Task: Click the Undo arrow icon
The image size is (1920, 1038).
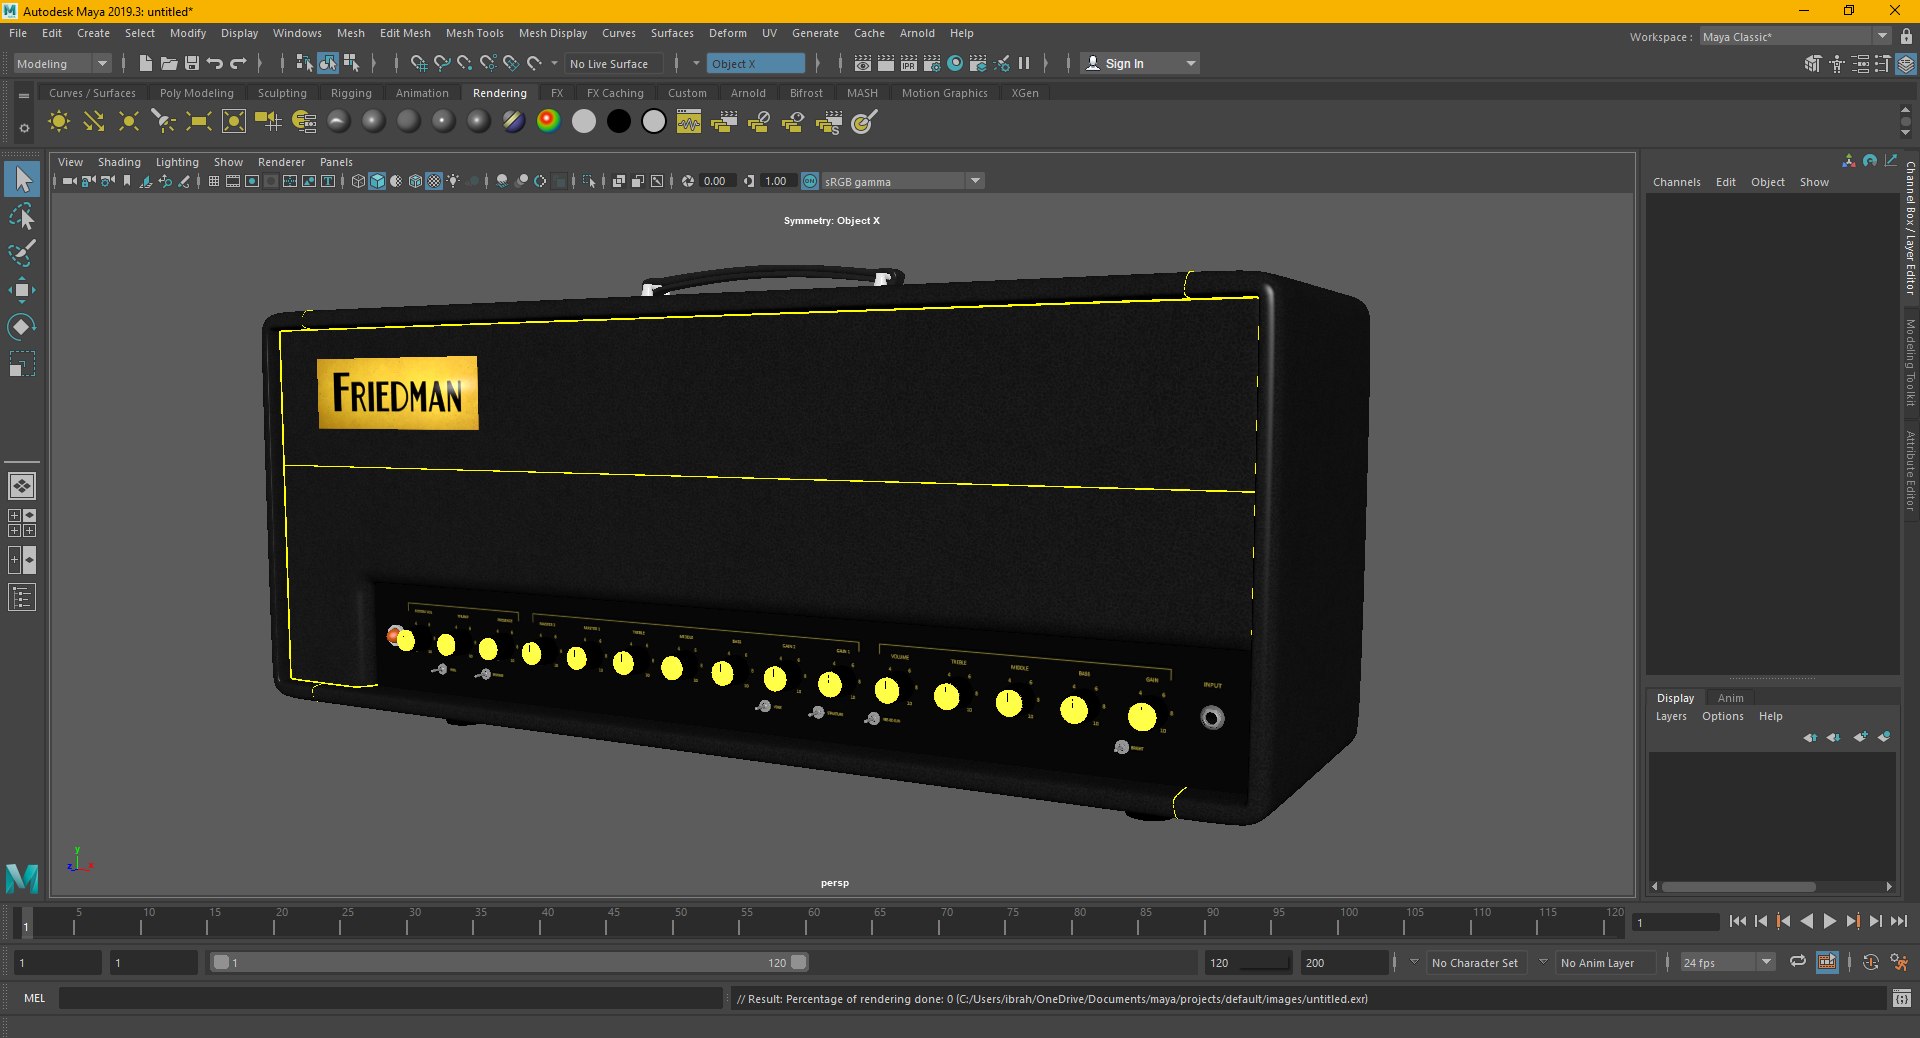Action: click(x=215, y=63)
